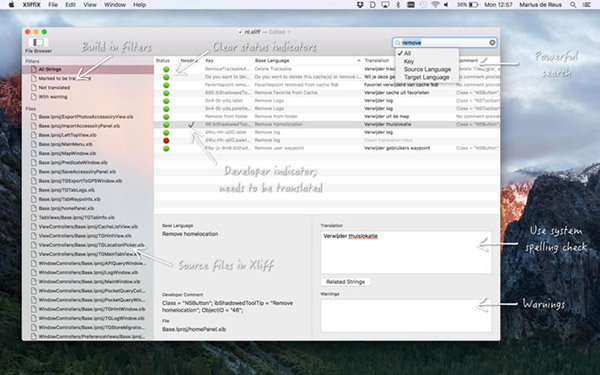Select the Not translated filter
This screenshot has height=375, width=600.
point(54,88)
